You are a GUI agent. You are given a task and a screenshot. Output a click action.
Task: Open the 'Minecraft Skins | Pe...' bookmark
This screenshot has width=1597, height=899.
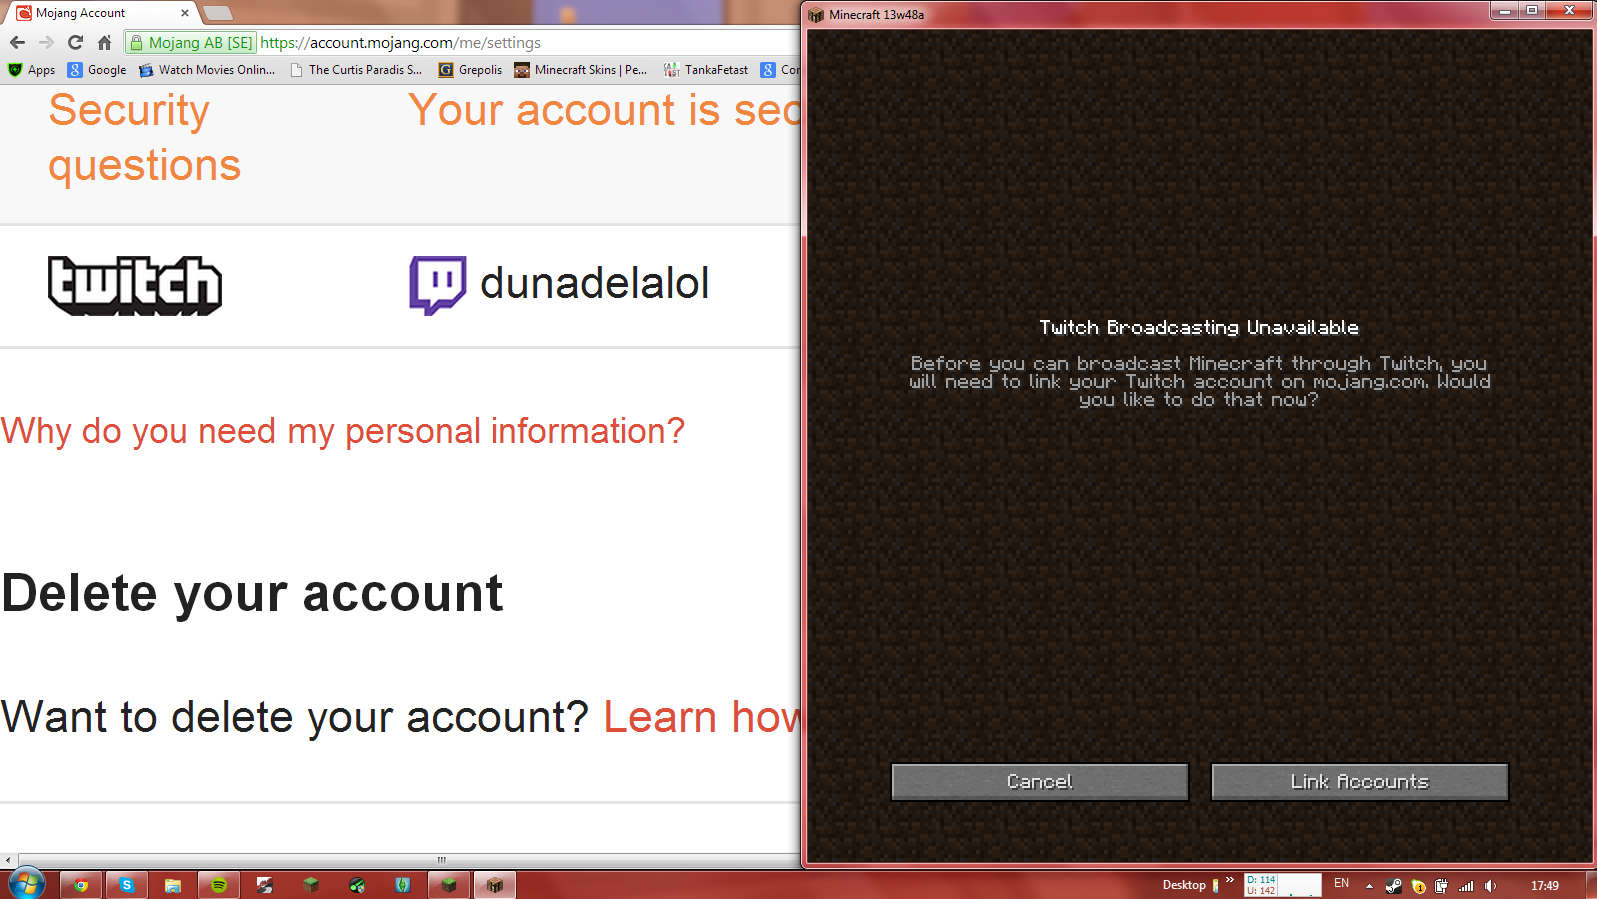(x=581, y=70)
